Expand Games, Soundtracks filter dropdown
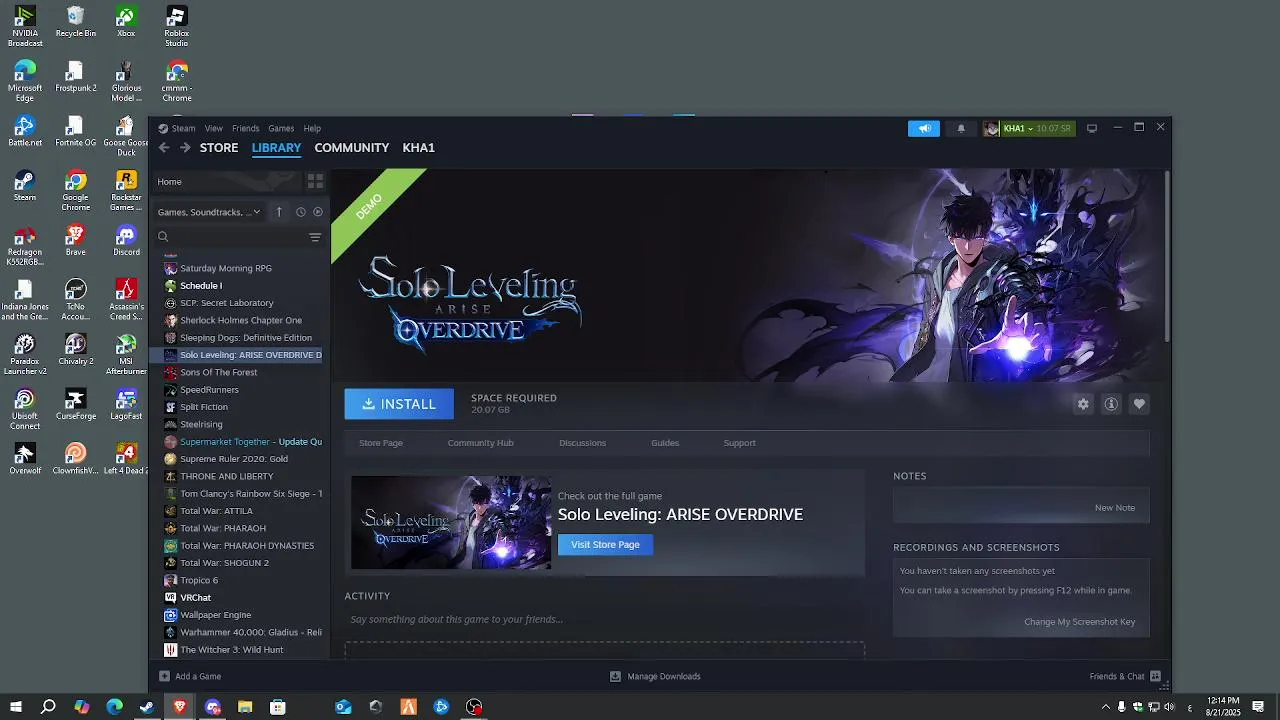This screenshot has width=1280, height=720. 209,212
